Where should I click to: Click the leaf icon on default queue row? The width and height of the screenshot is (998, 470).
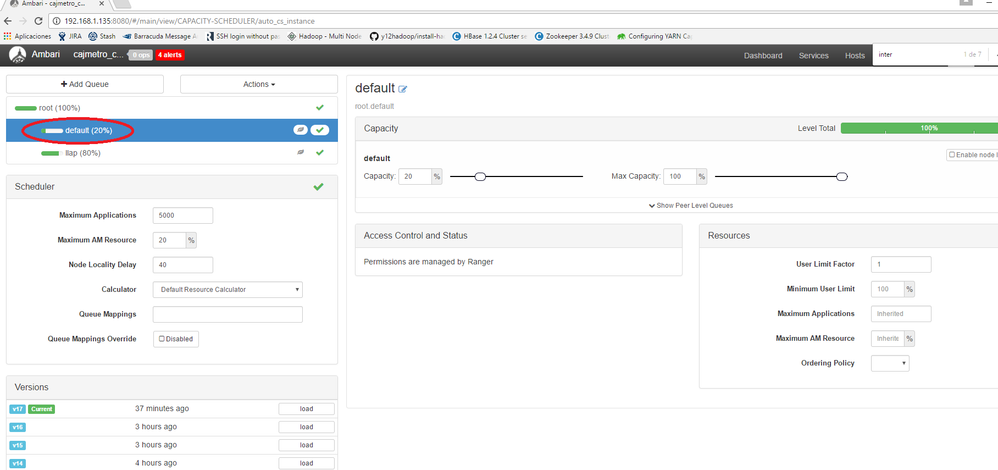pos(300,130)
